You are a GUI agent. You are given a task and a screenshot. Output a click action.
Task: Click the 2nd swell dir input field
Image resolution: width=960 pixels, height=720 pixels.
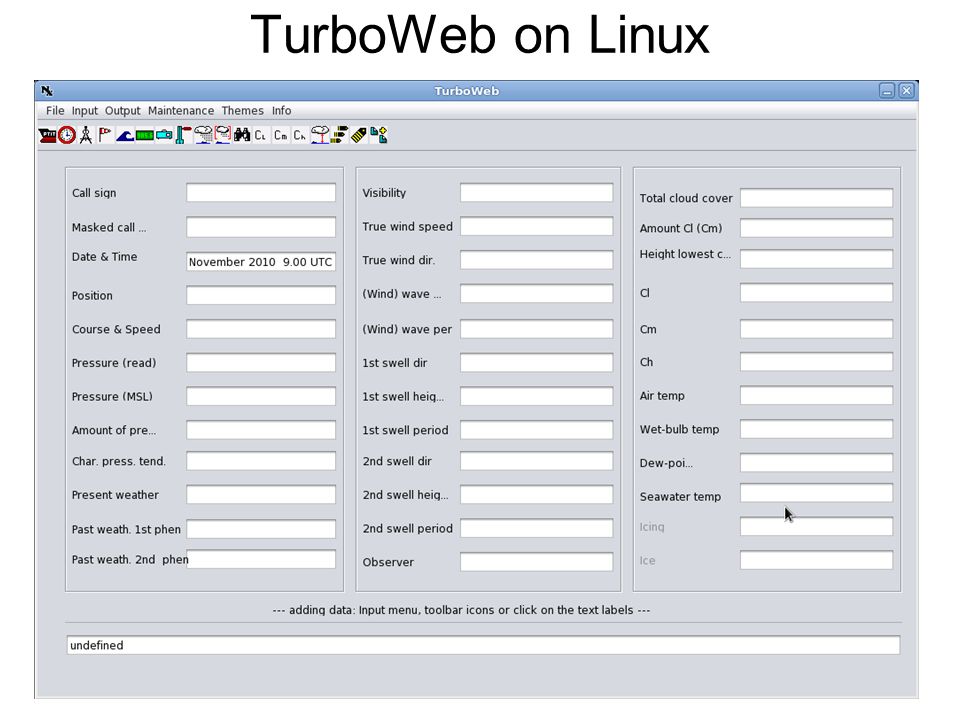536,461
